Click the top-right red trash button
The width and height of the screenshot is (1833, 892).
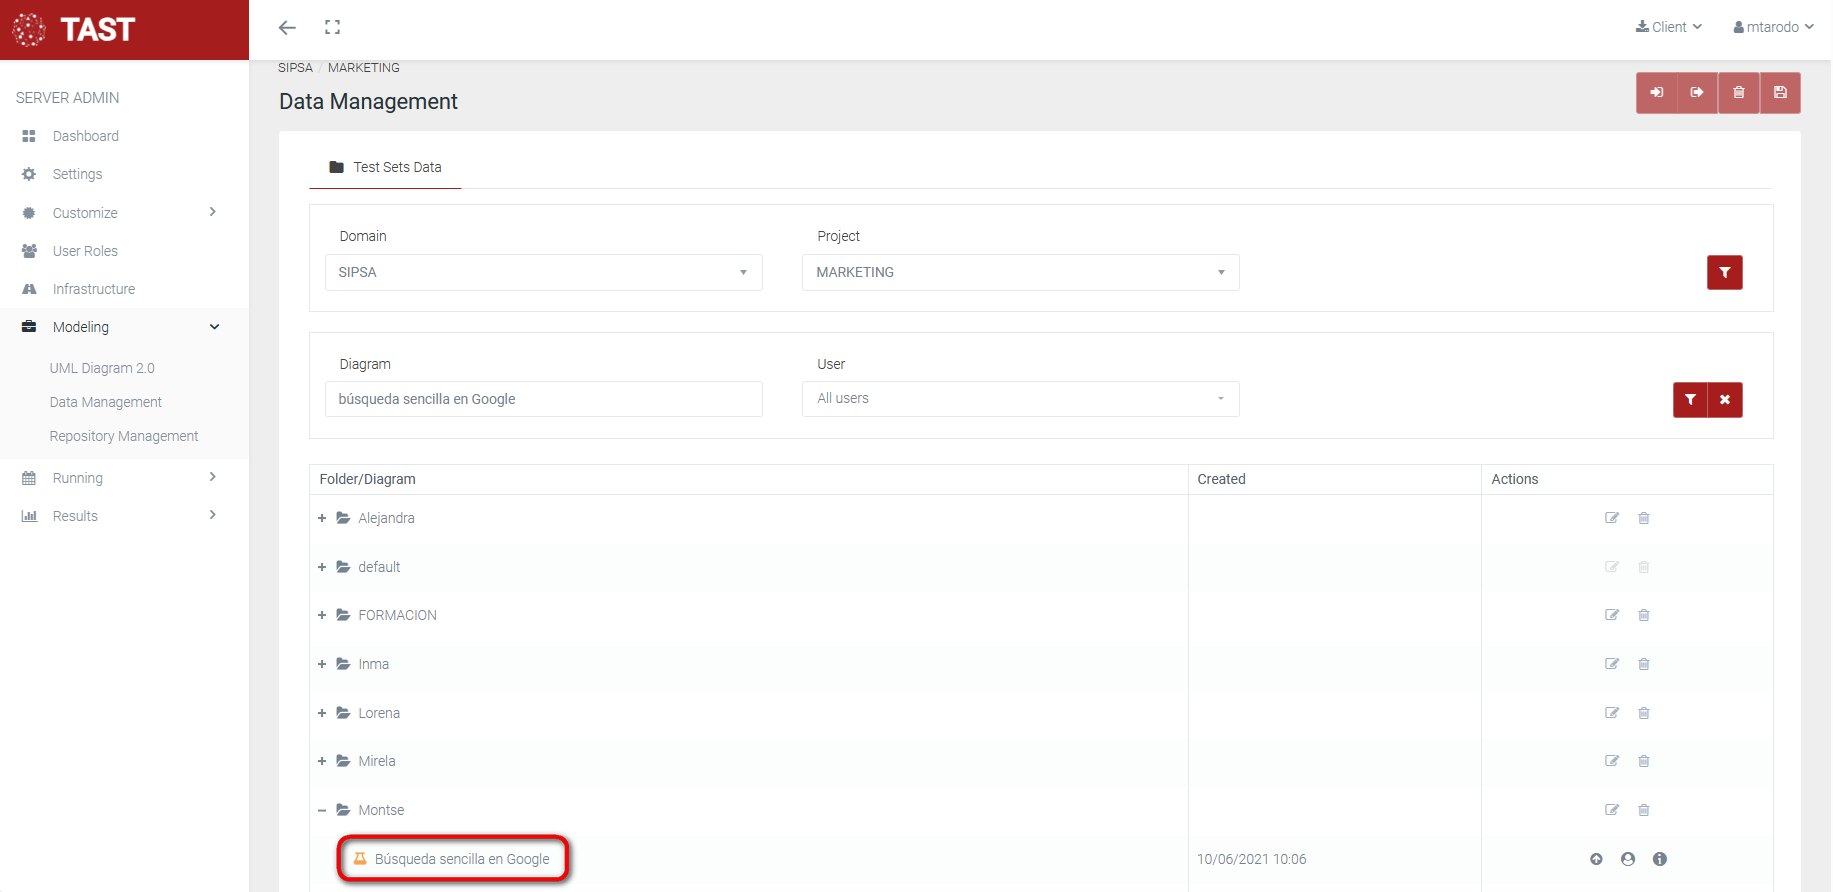(1739, 93)
